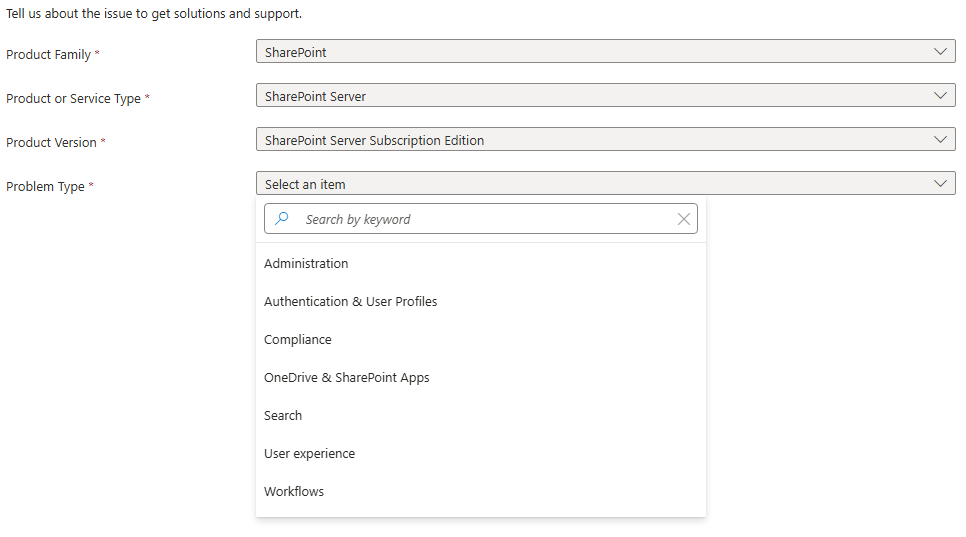Click the Subscription Edition chevron arrow
966x537 pixels.
pyautogui.click(x=940, y=140)
